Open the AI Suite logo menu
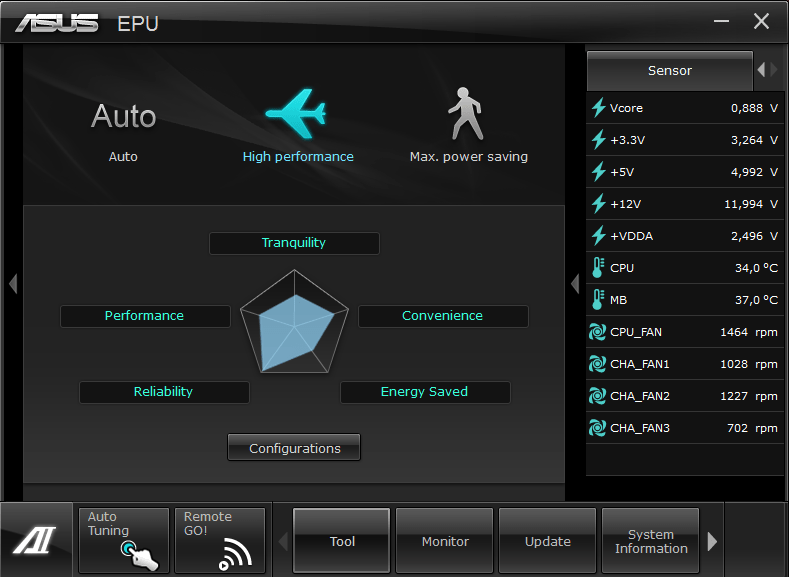The image size is (789, 577). [35, 540]
